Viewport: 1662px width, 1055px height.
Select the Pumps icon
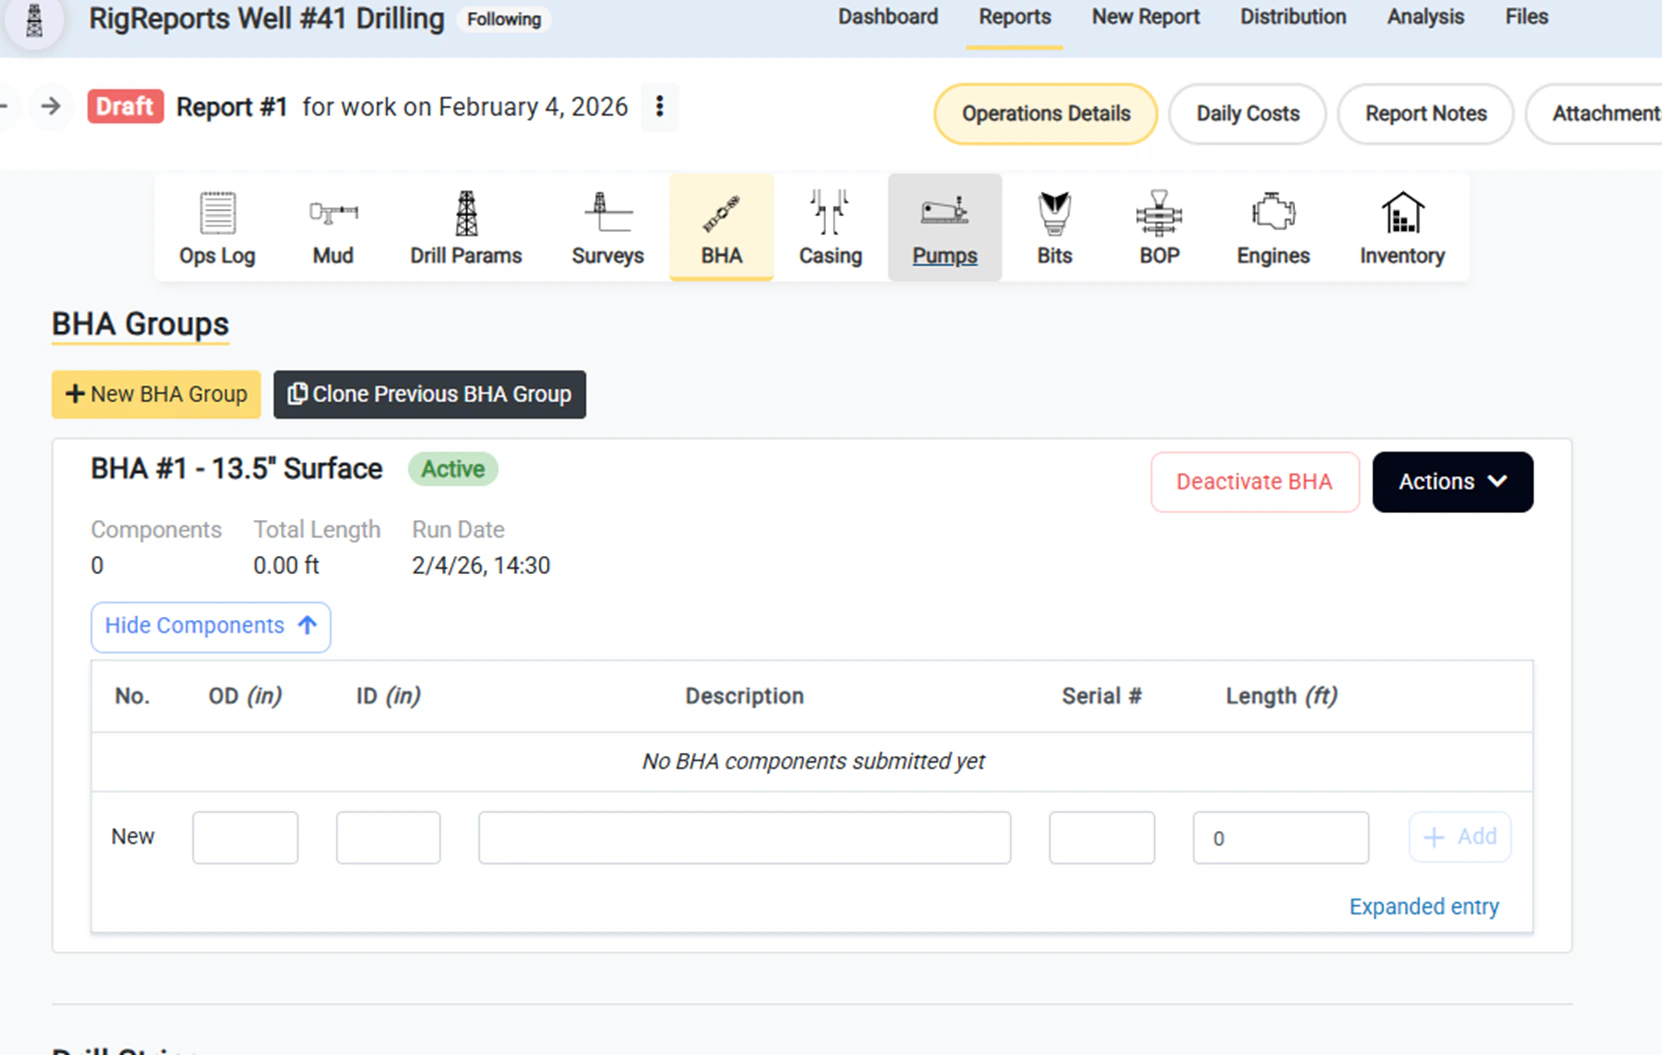click(944, 226)
